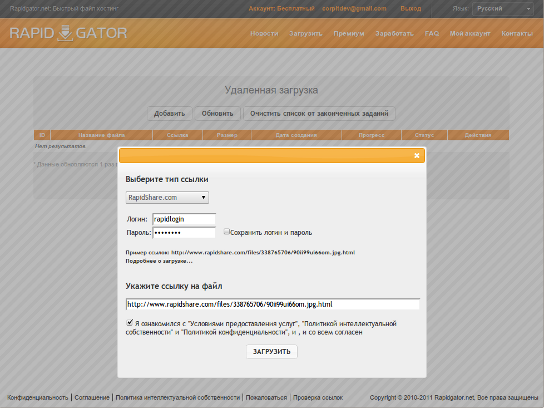544x408 pixels.
Task: Click the RapidGator logo
Action: coord(68,33)
